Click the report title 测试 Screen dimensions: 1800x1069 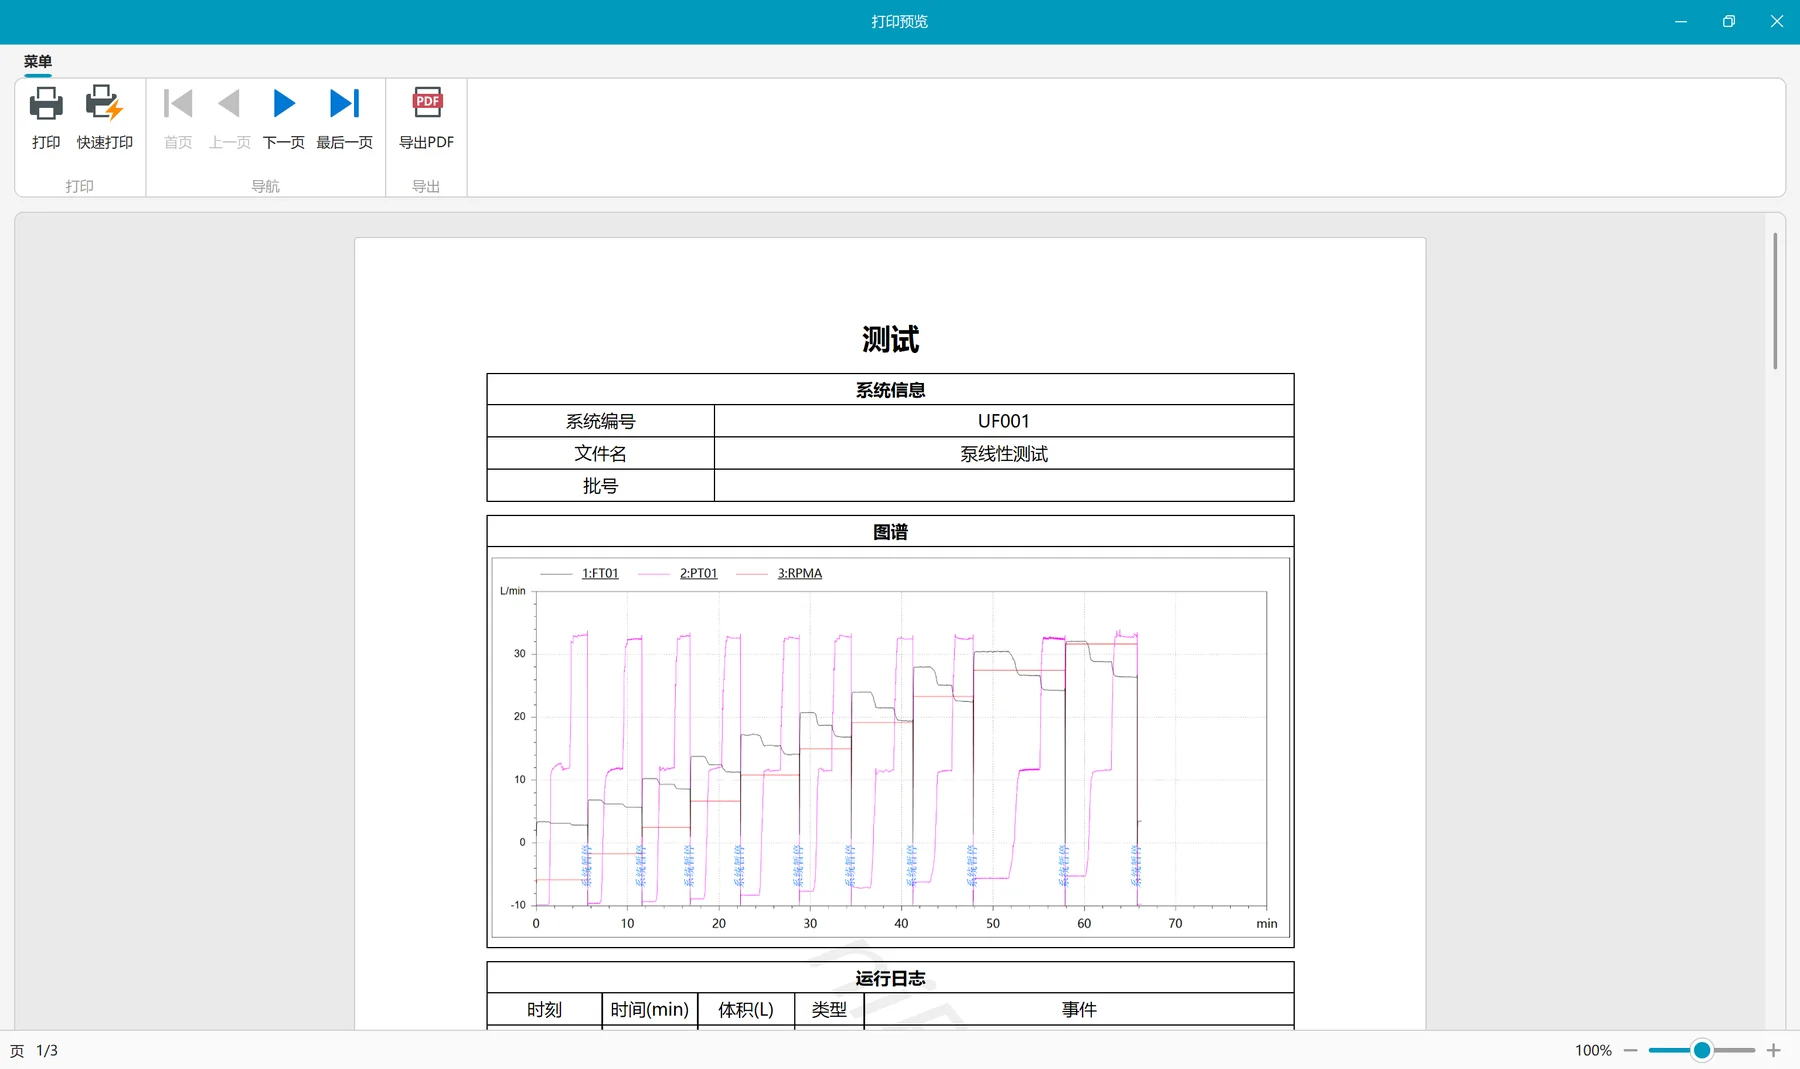pyautogui.click(x=890, y=340)
